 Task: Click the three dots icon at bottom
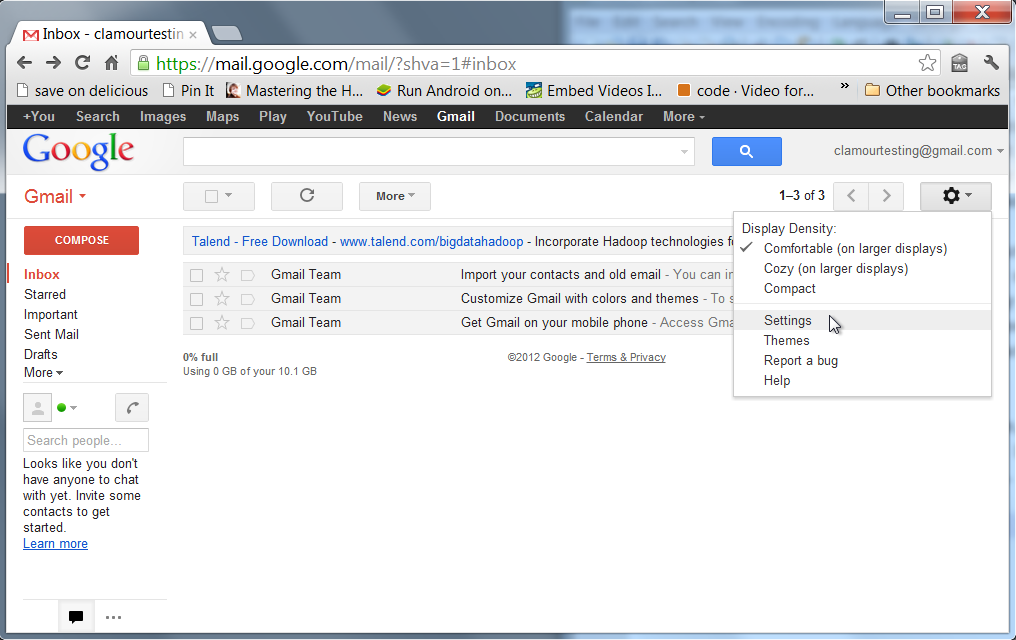coord(113,617)
